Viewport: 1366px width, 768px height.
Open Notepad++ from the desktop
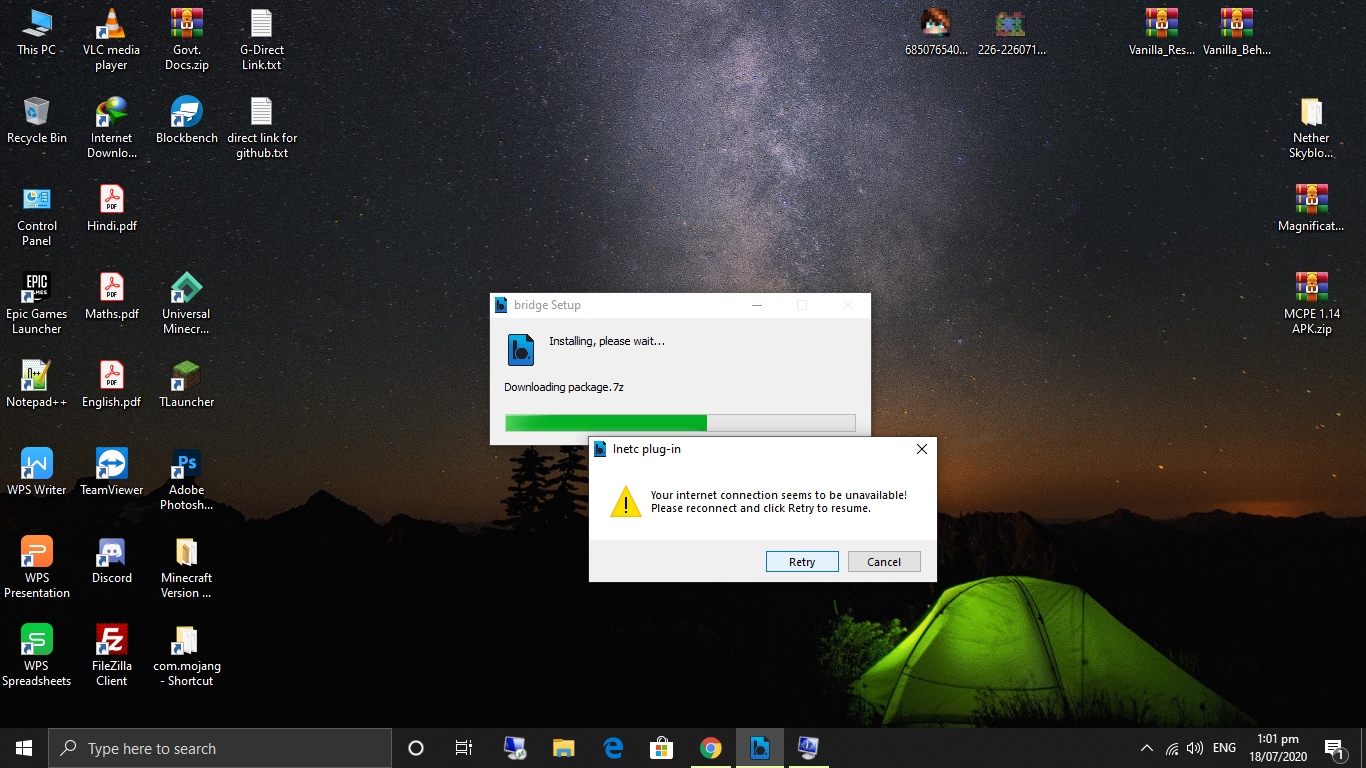point(36,376)
